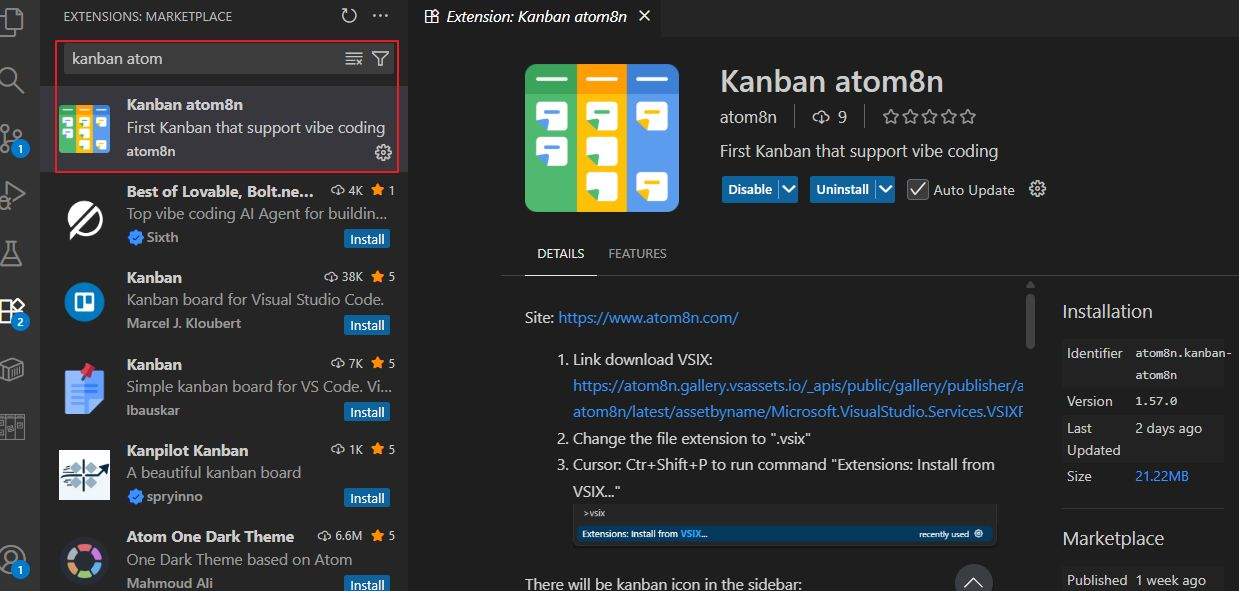The height and width of the screenshot is (591, 1239).
Task: Select Best of Lovable, Bolt.ne... list entry title
Action: pyautogui.click(x=221, y=191)
